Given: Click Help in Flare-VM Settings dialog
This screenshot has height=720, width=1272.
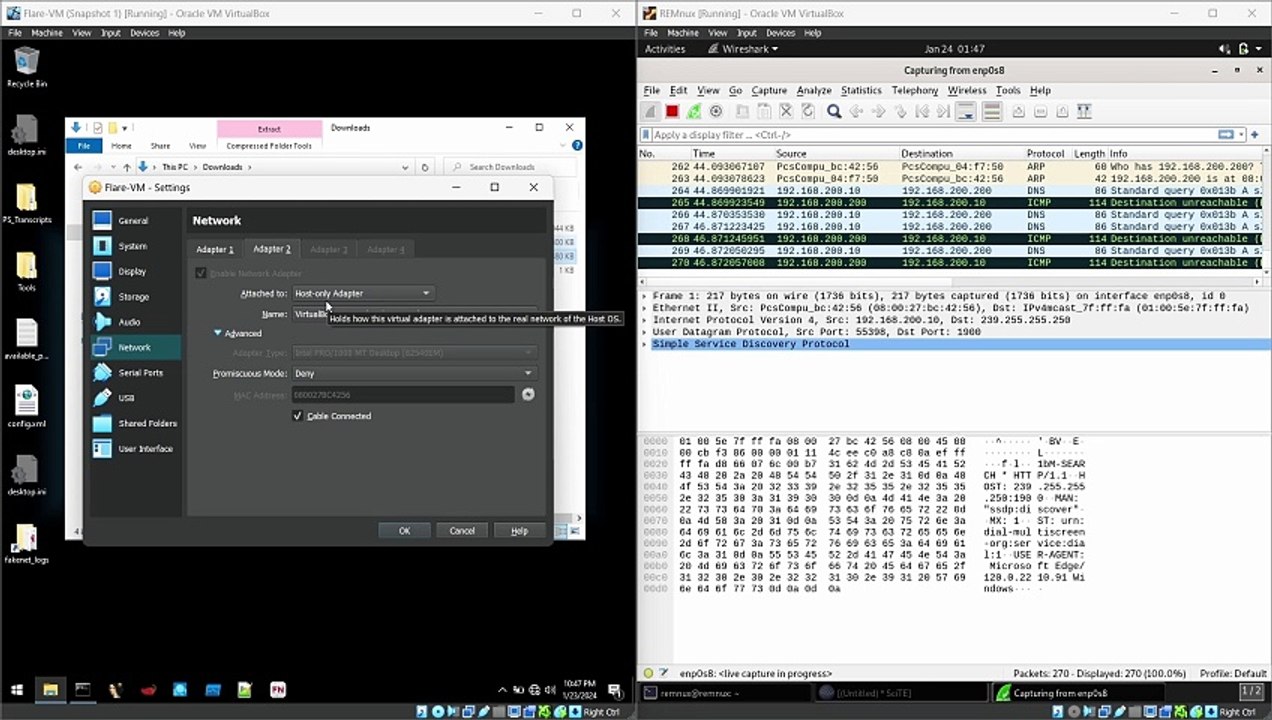Looking at the screenshot, I should click(519, 531).
